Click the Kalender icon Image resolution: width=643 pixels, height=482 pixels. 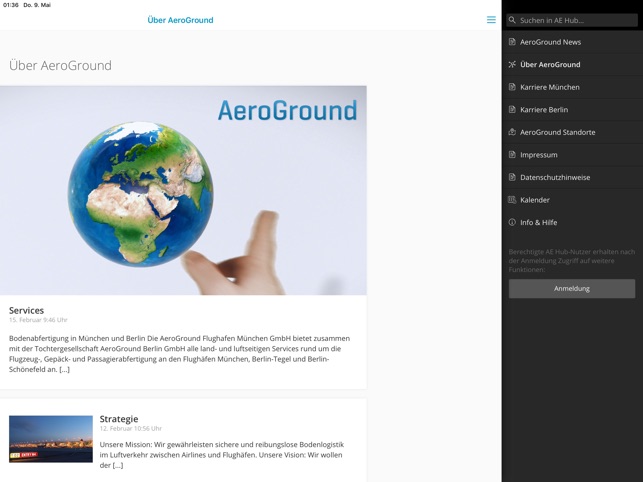pos(512,200)
